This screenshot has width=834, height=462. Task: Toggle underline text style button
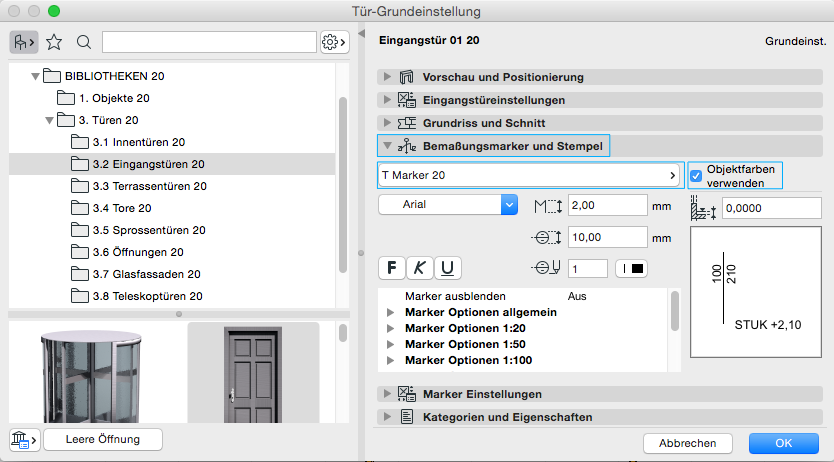click(447, 268)
